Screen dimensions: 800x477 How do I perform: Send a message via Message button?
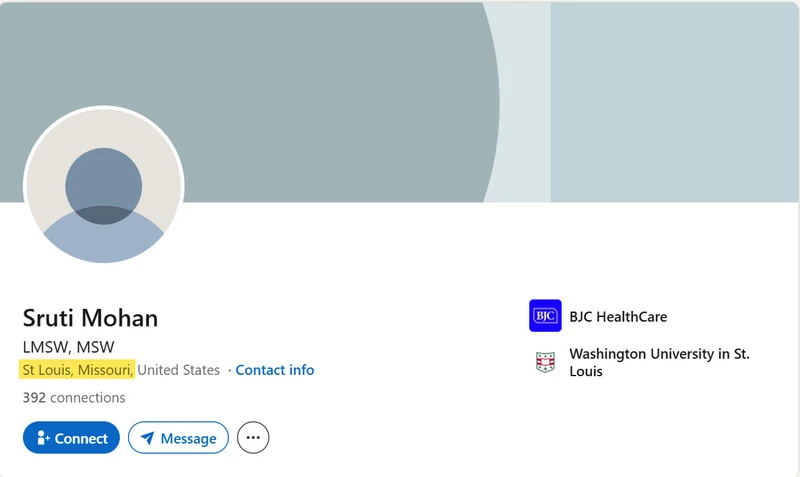point(178,438)
